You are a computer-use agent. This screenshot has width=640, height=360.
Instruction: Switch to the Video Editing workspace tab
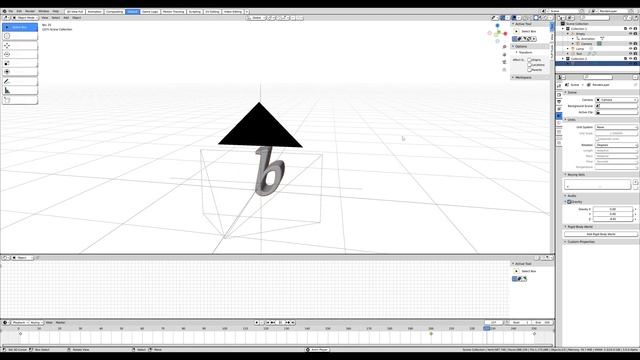pos(233,12)
